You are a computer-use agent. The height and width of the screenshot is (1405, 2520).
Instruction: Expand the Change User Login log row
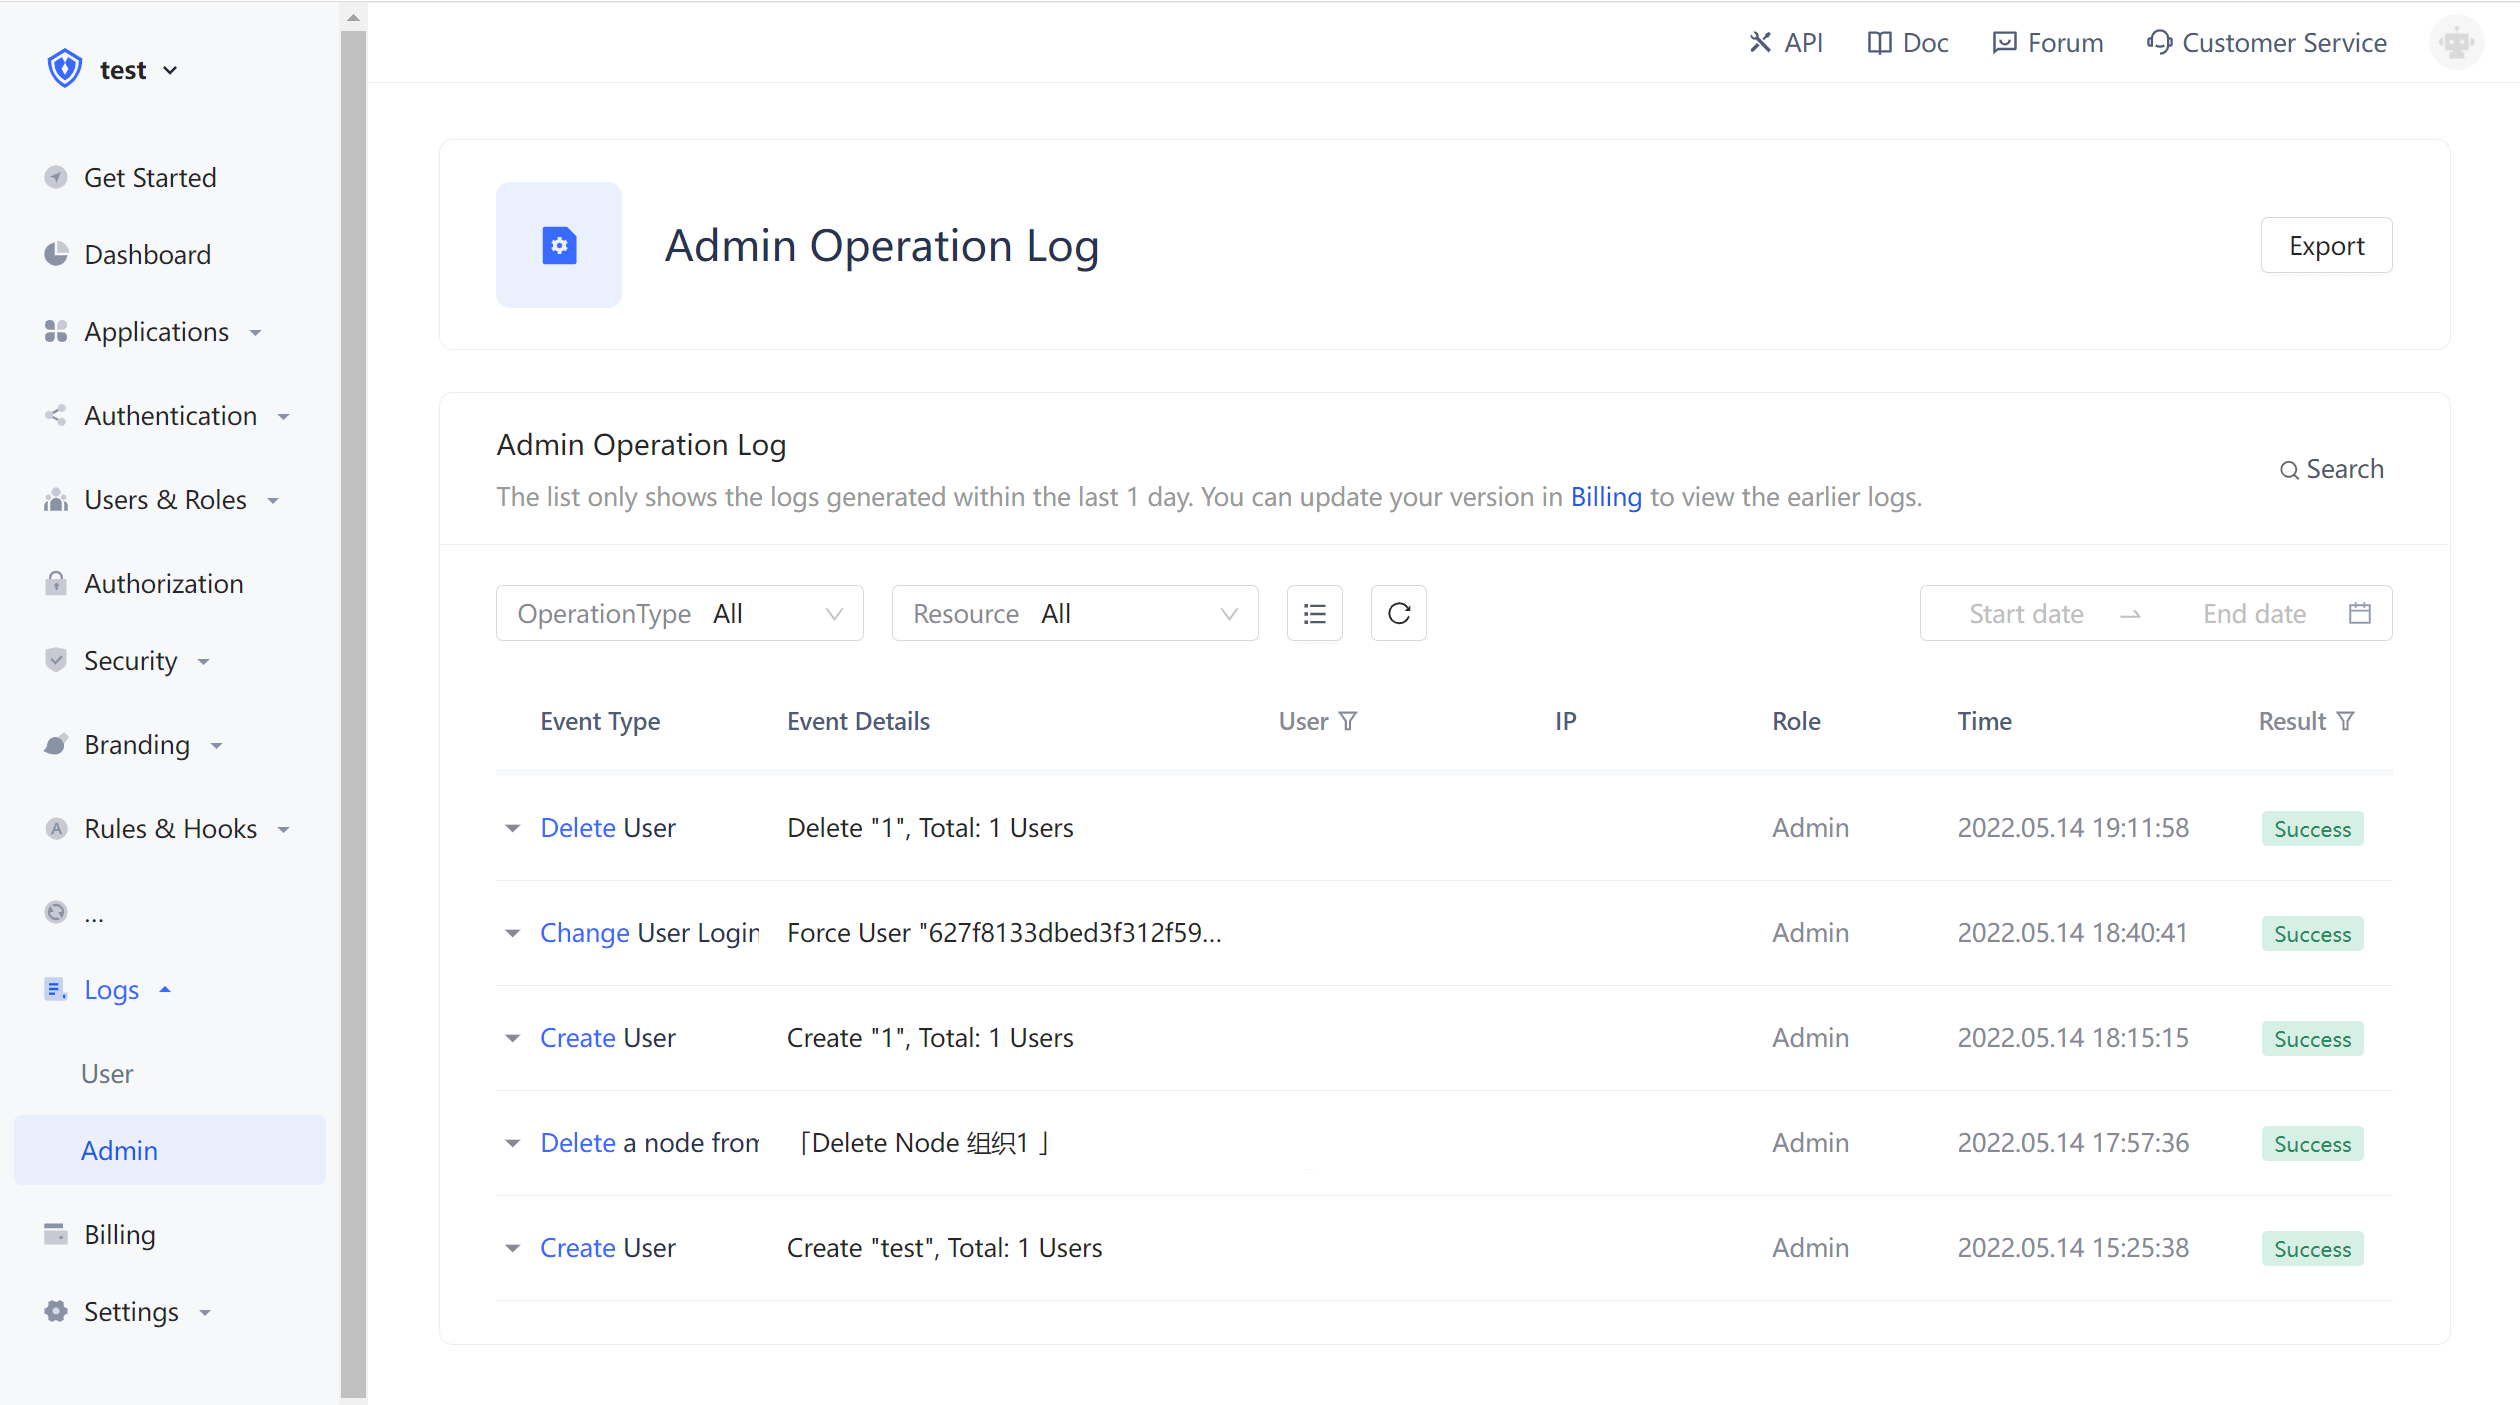click(512, 933)
